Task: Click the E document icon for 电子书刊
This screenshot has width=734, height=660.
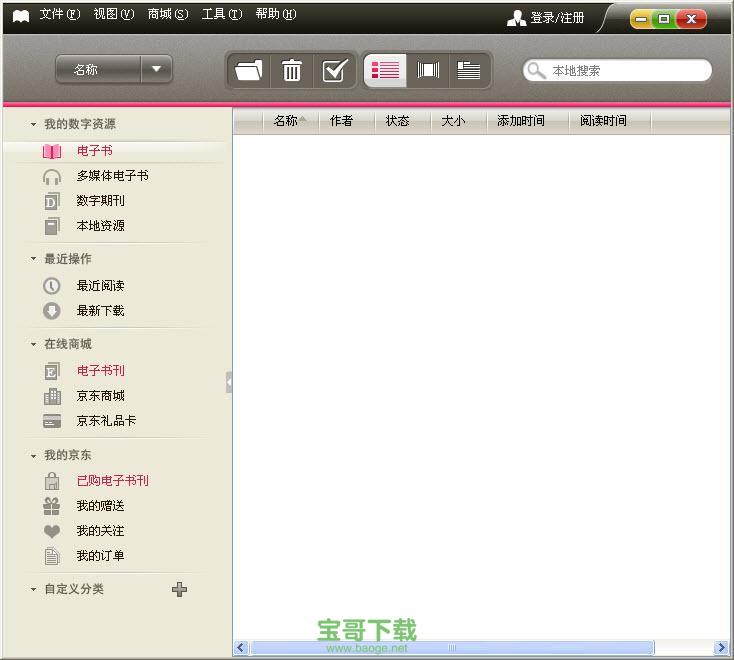Action: click(x=52, y=371)
